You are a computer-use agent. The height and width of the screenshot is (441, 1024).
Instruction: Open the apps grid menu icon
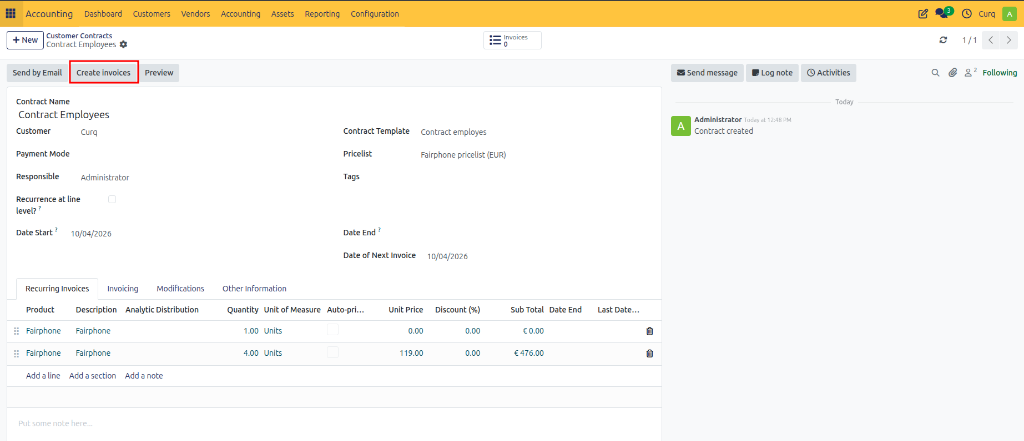click(10, 13)
